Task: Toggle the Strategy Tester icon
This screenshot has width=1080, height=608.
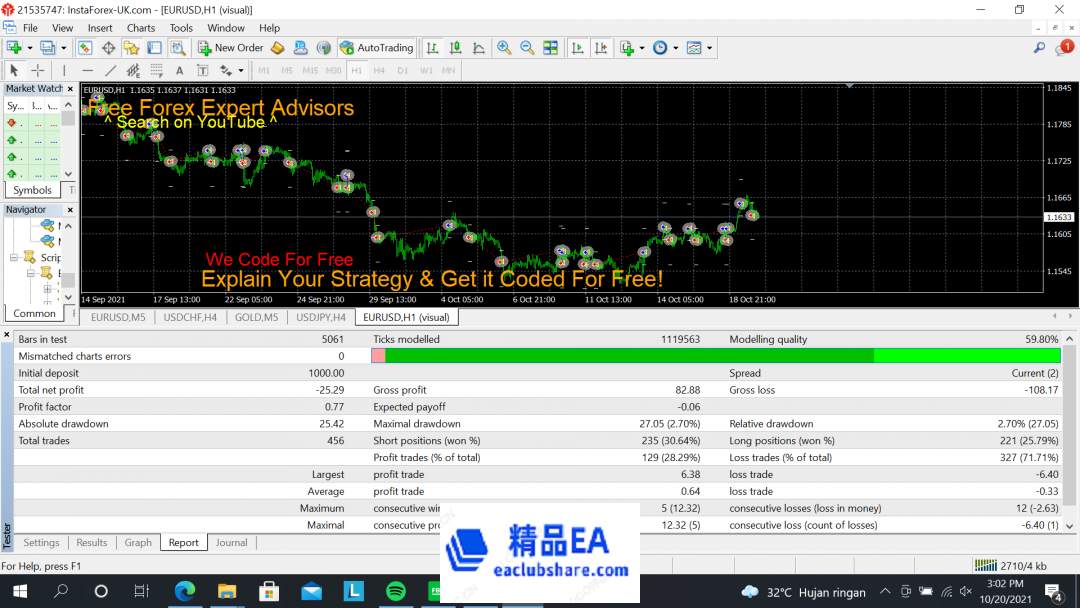Action: (x=178, y=48)
